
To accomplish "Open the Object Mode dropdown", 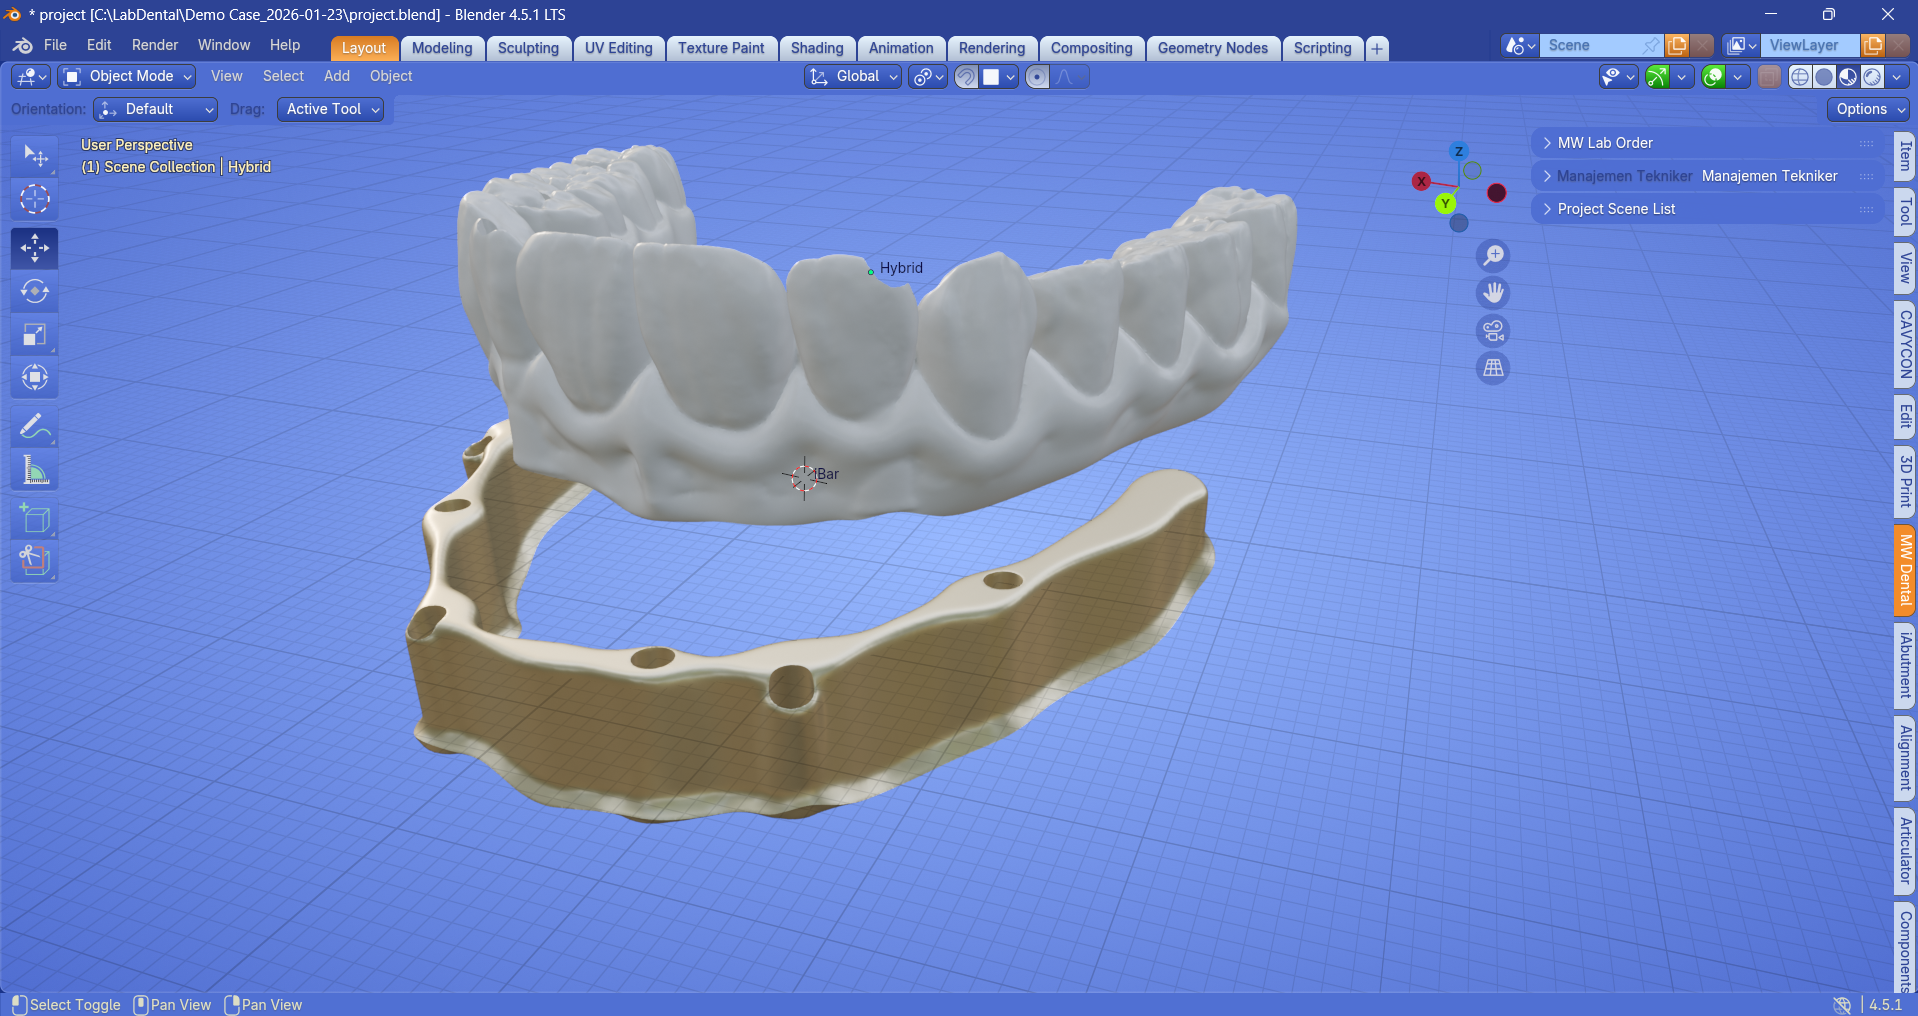I will 126,77.
